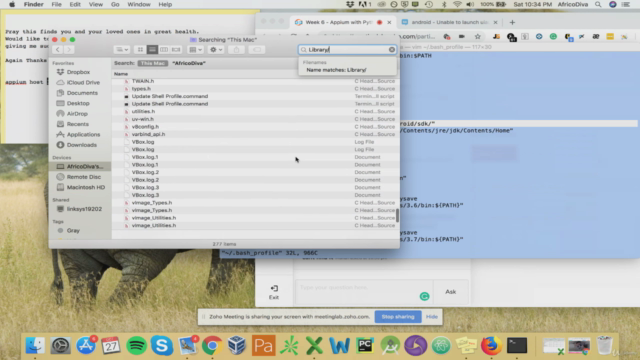This screenshot has height=360, width=640.
Task: Select the uv-win.h file row
Action: click(256, 119)
